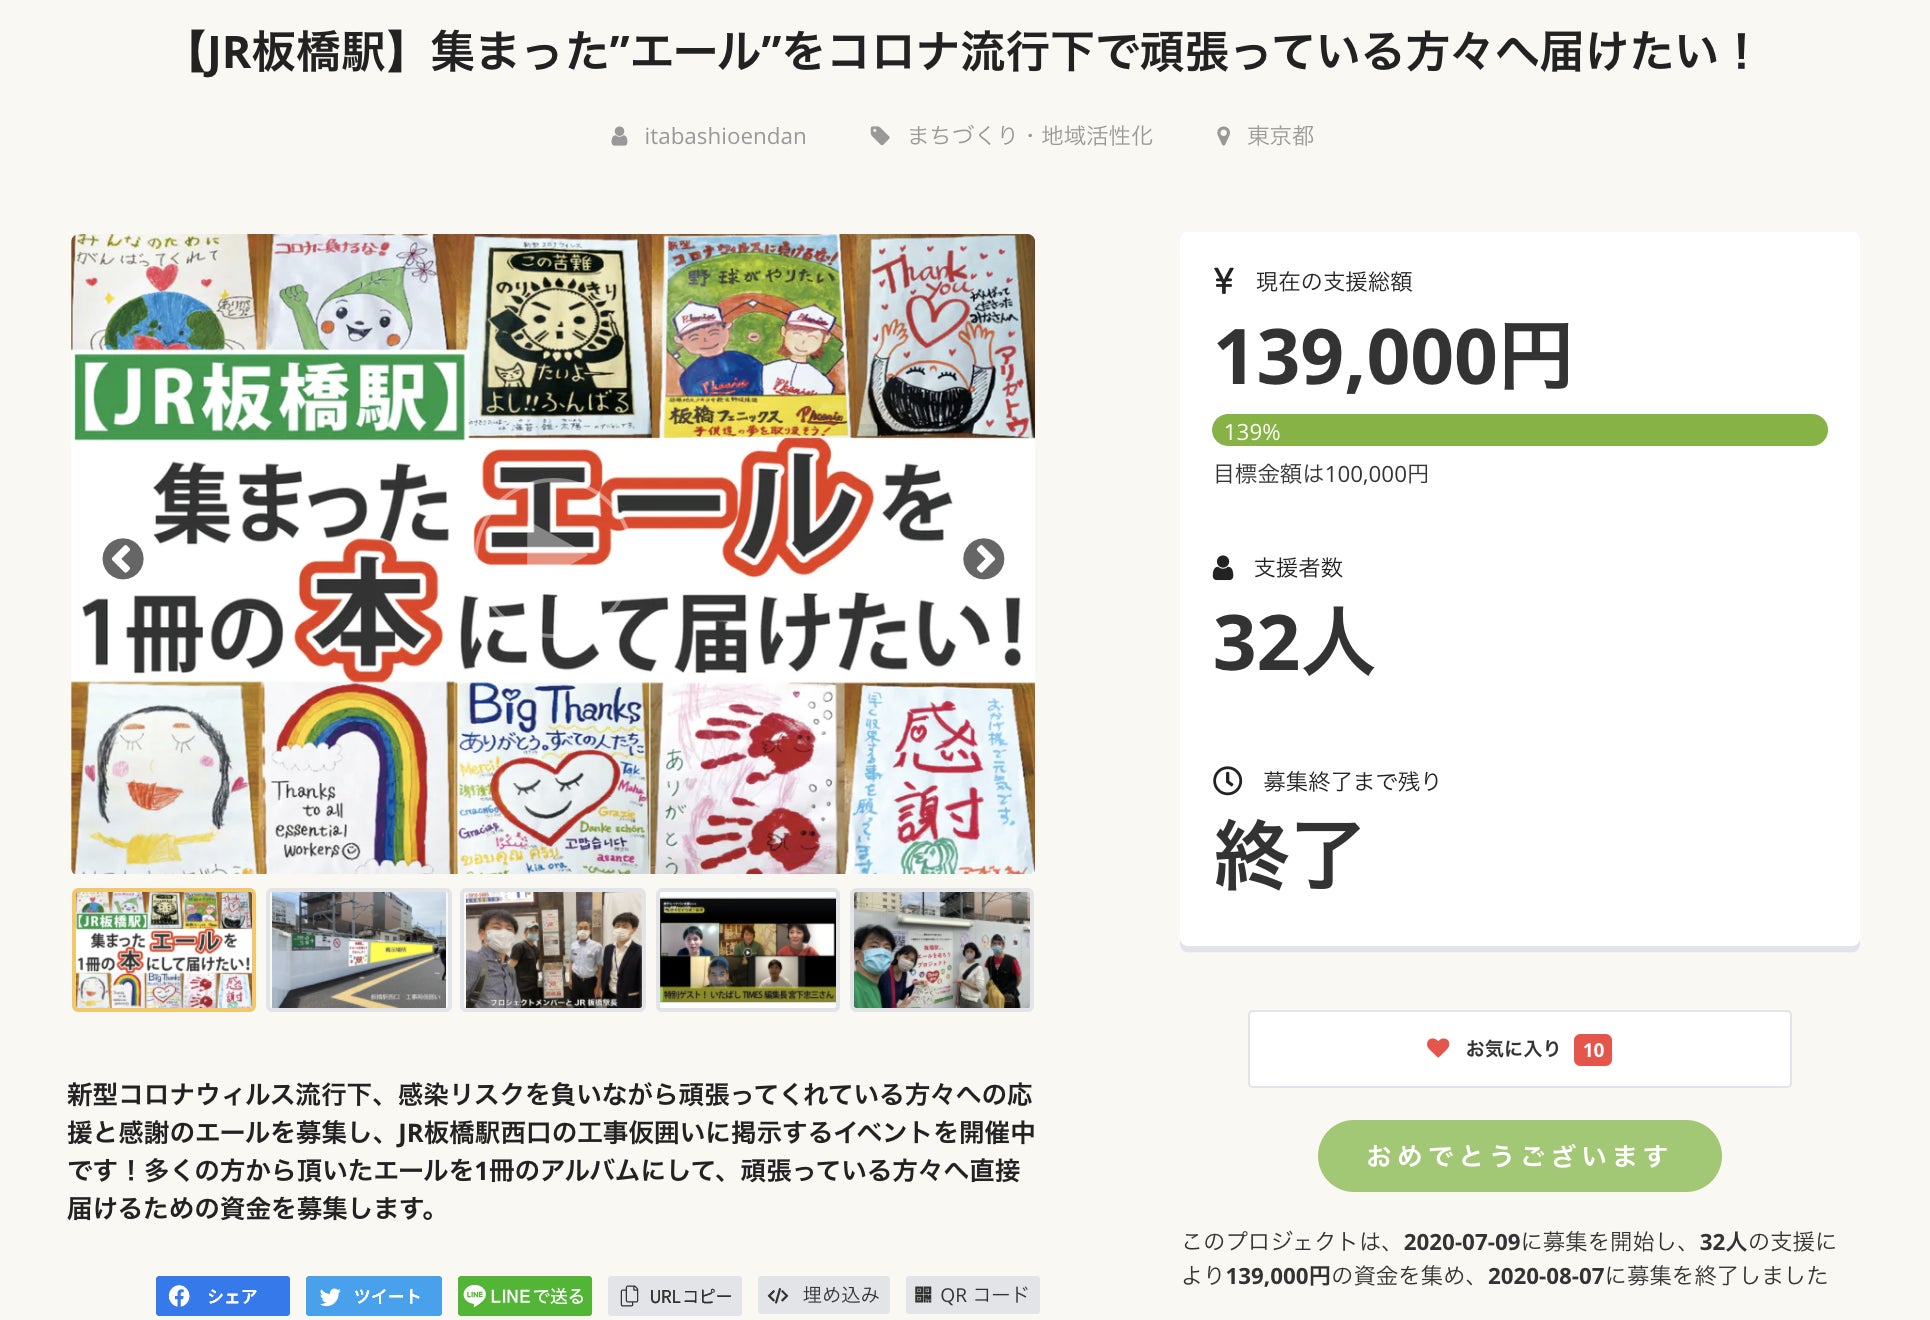Viewport: 1930px width, 1320px height.
Task: Show the QR コード for this project
Action: tap(972, 1296)
